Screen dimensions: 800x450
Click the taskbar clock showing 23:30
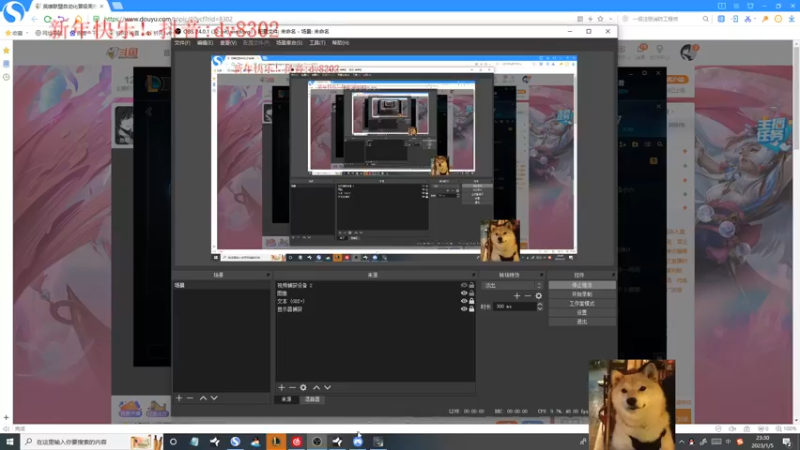pos(763,441)
